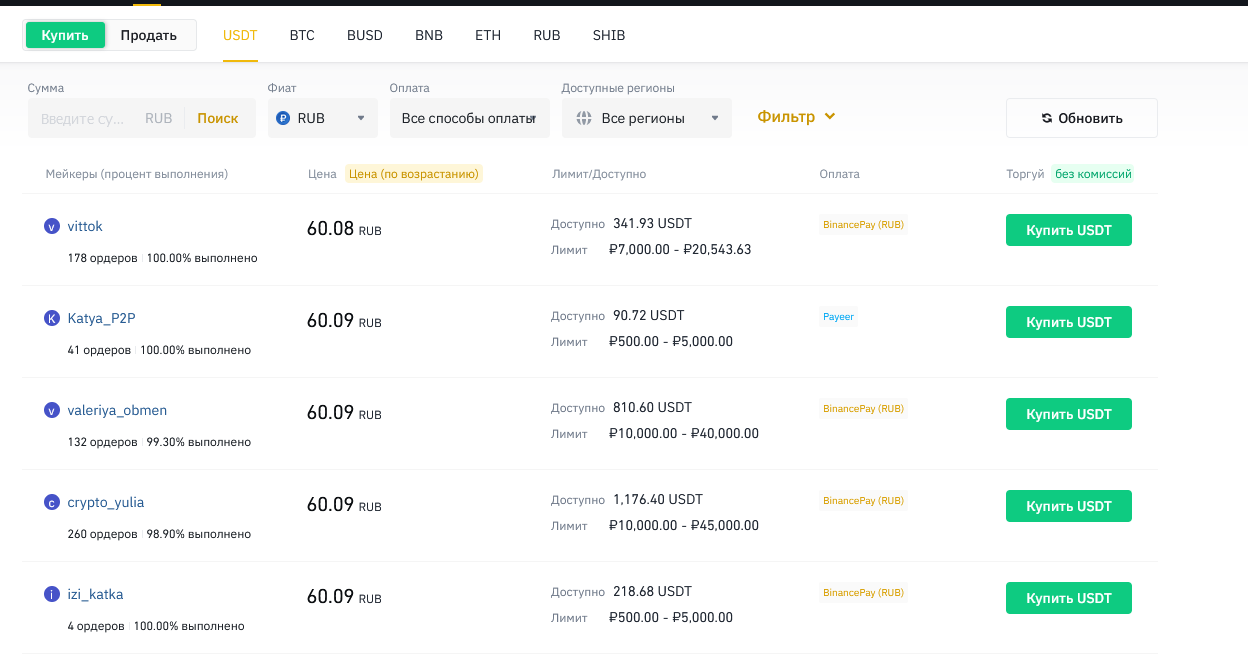The height and width of the screenshot is (662, 1248).
Task: Open vittok's maker profile link
Action: coord(85,227)
